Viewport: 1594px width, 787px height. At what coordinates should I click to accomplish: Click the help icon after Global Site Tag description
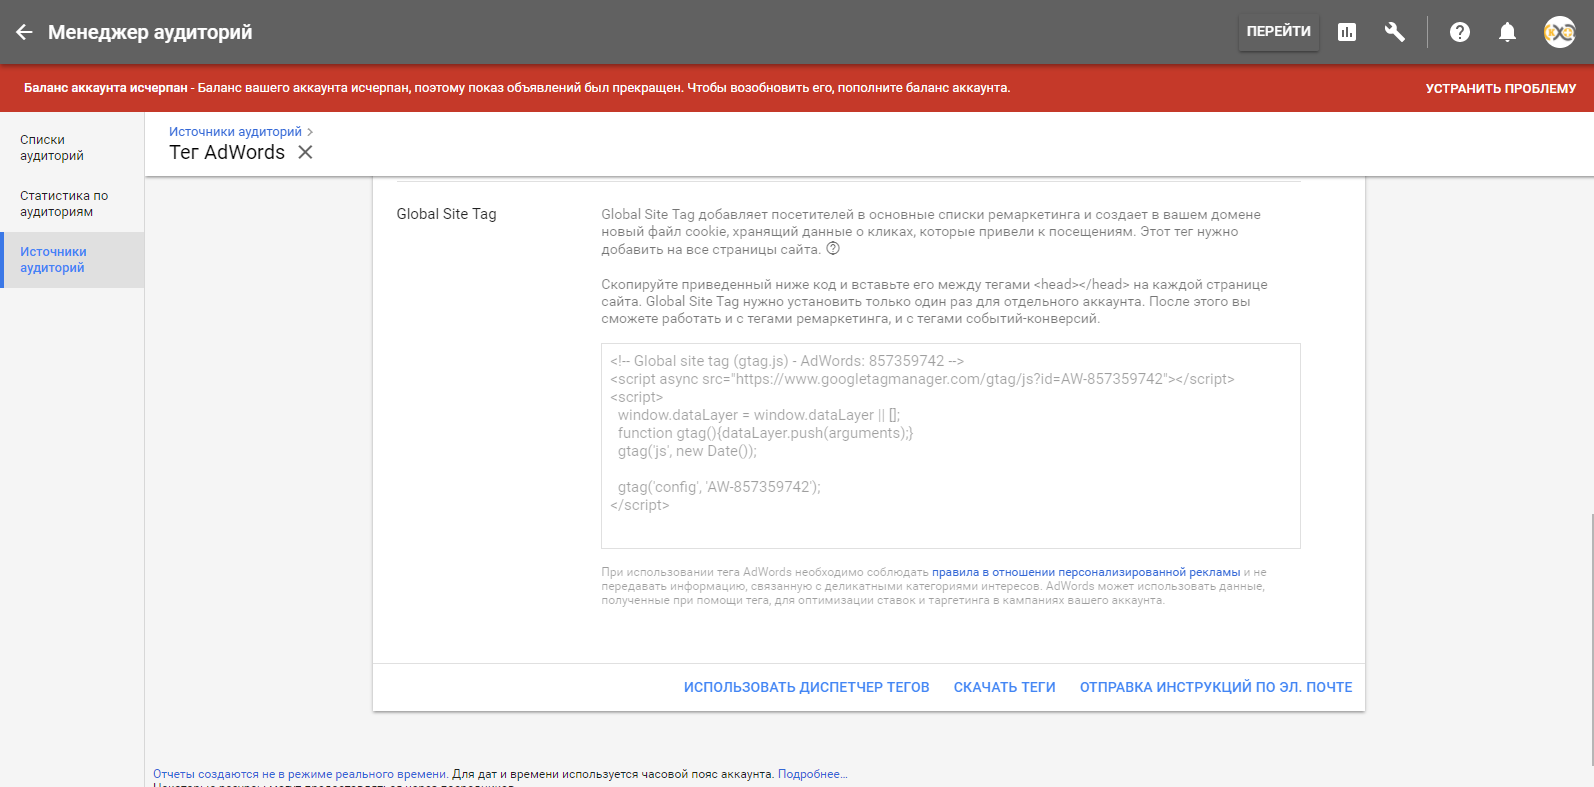833,249
